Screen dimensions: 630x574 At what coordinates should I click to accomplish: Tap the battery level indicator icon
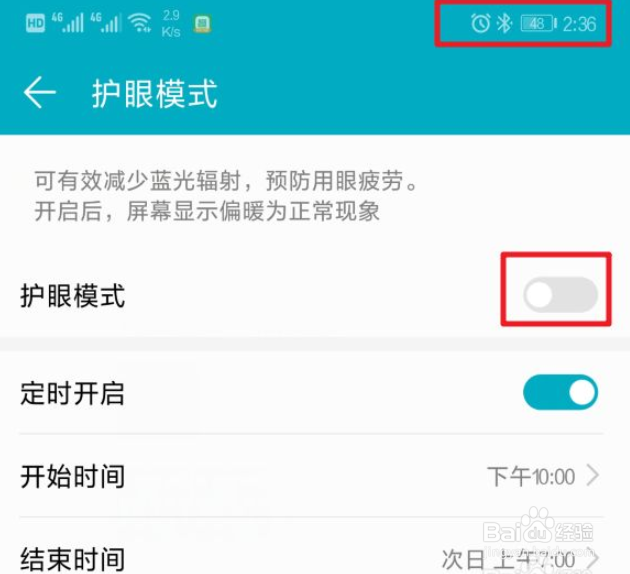(538, 23)
